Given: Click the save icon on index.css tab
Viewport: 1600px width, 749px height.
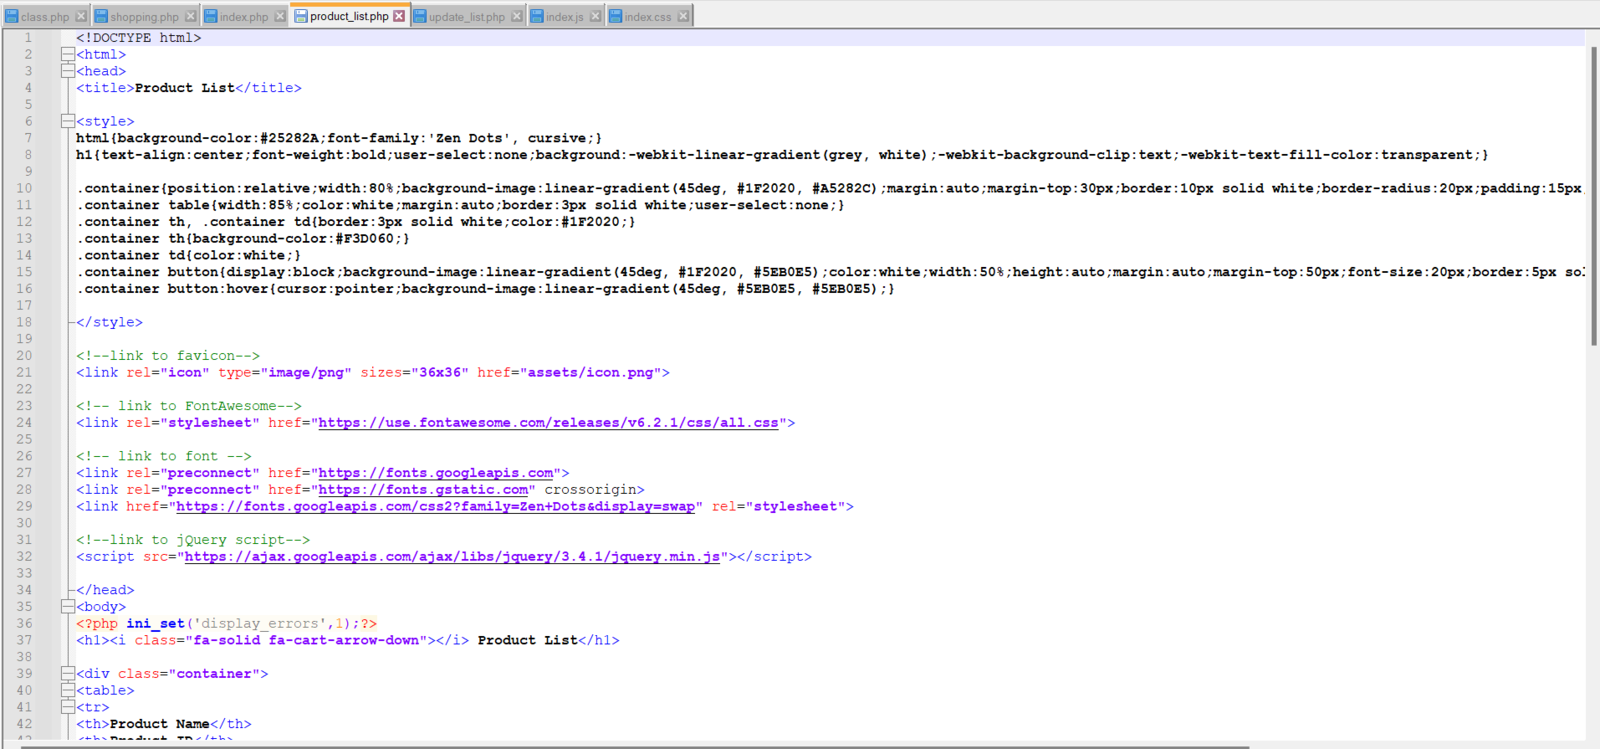Looking at the screenshot, I should 616,16.
